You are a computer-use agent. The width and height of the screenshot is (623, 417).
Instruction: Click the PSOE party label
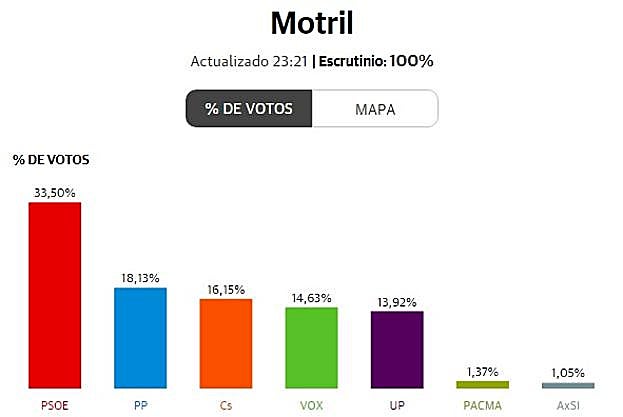tap(55, 405)
